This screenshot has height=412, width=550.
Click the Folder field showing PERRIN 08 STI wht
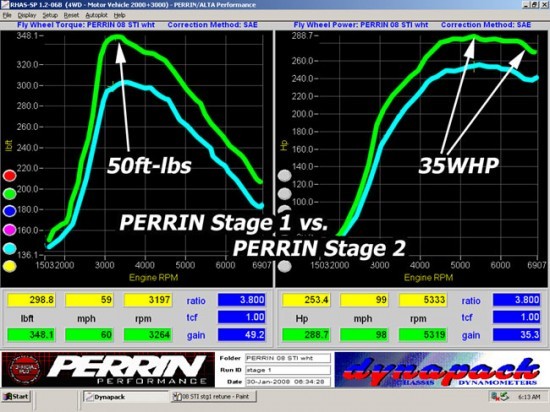(x=288, y=358)
